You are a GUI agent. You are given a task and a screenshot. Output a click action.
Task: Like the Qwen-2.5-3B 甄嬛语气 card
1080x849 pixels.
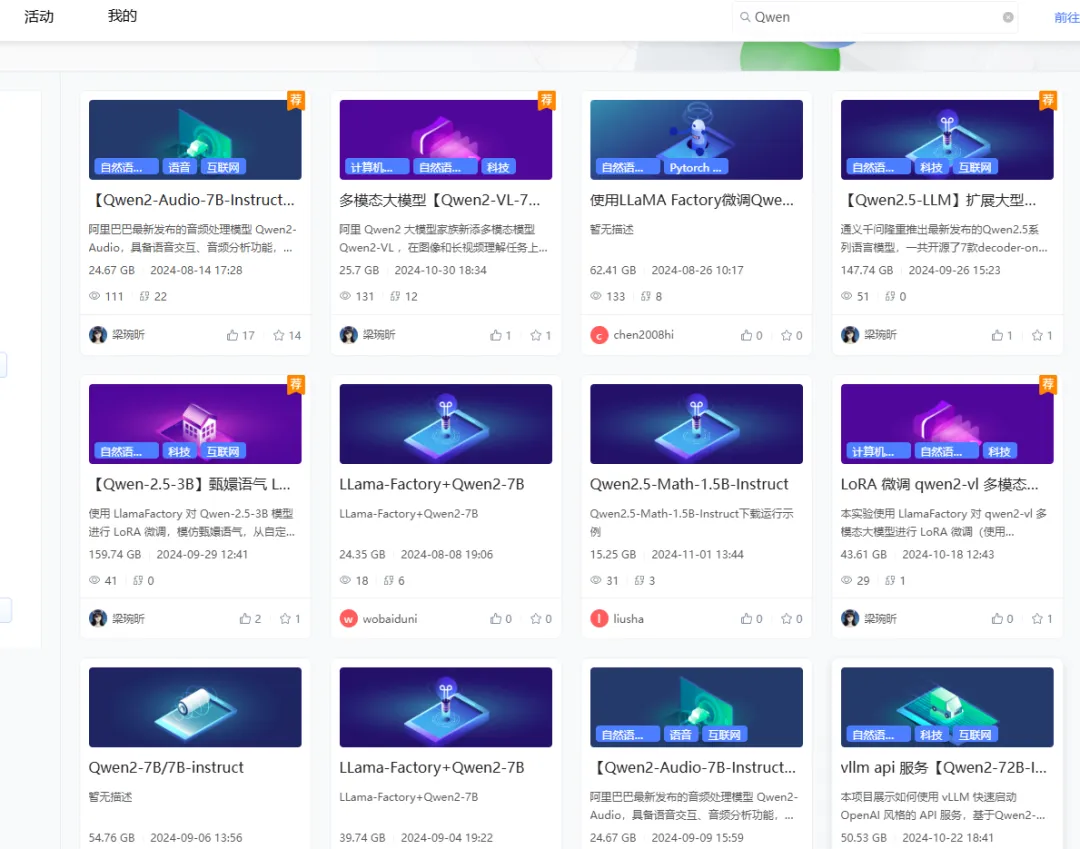coord(245,619)
